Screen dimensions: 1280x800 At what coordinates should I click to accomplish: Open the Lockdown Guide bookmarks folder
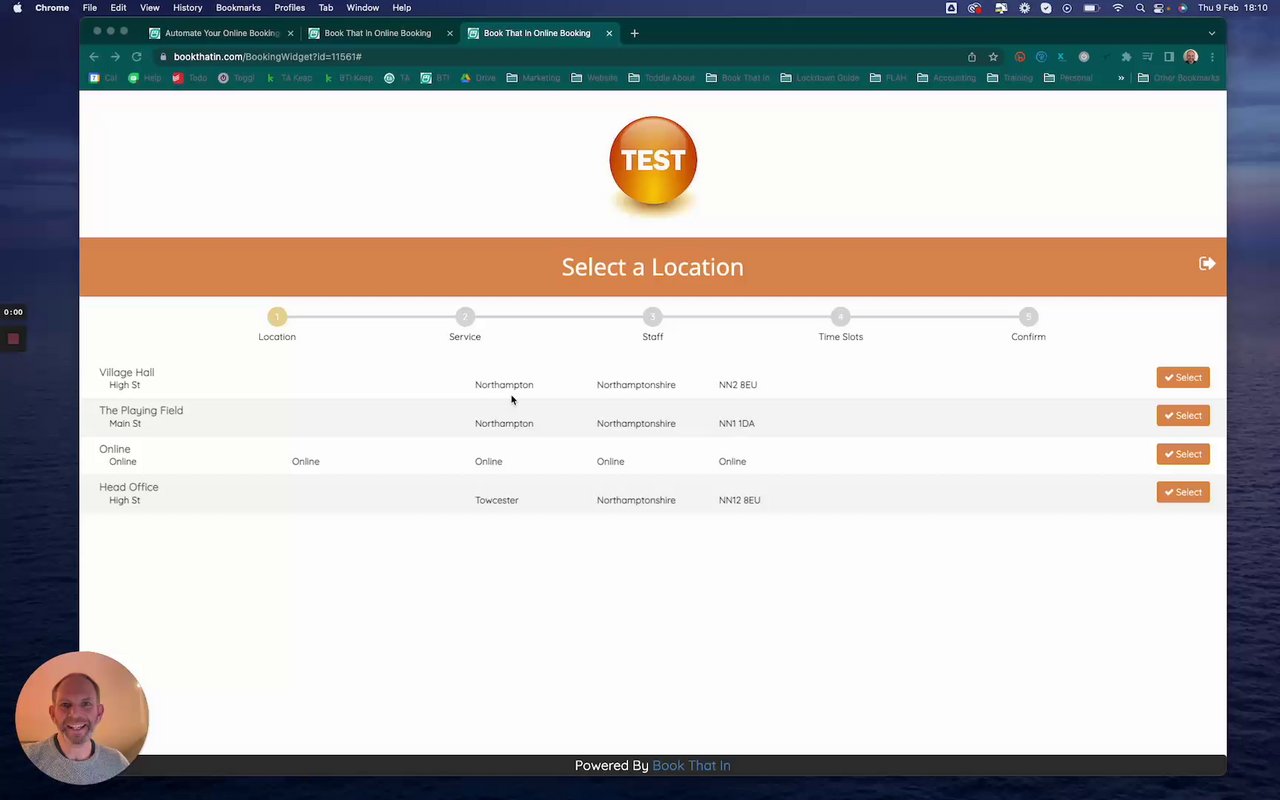click(x=820, y=78)
